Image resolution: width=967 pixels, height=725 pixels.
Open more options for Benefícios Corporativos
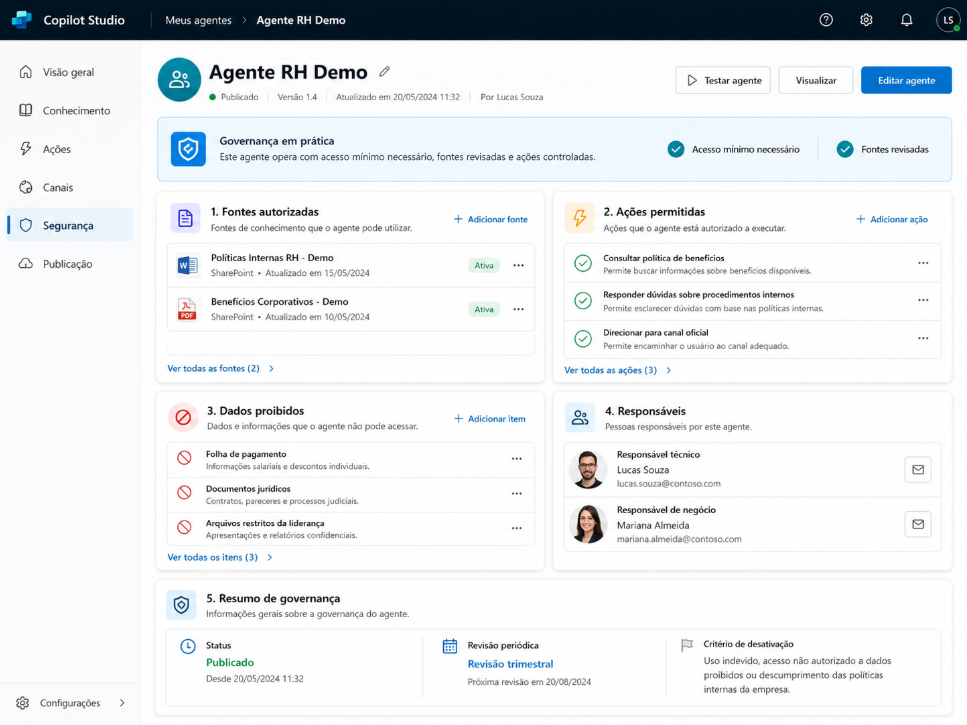(519, 309)
